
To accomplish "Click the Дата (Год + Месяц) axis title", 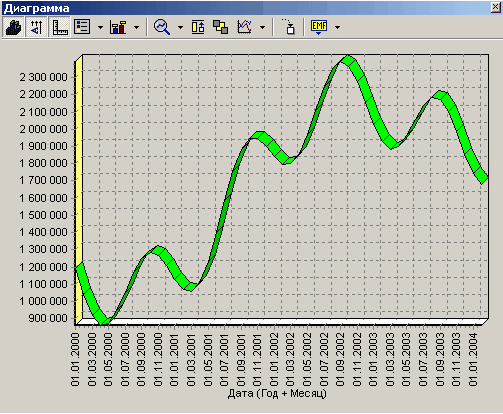I will point(277,394).
